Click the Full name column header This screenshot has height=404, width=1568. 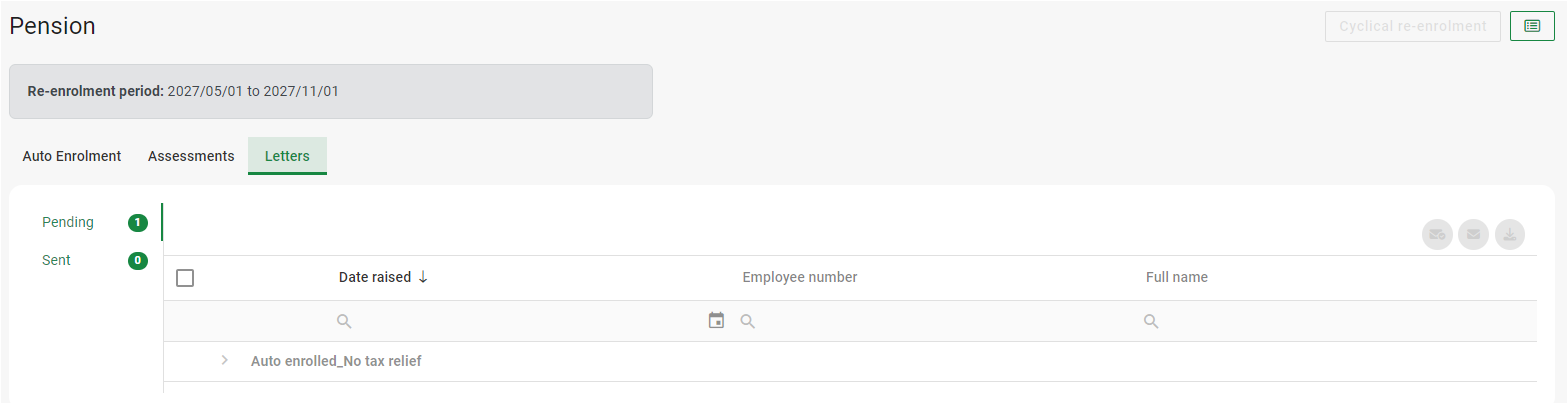click(x=1176, y=278)
